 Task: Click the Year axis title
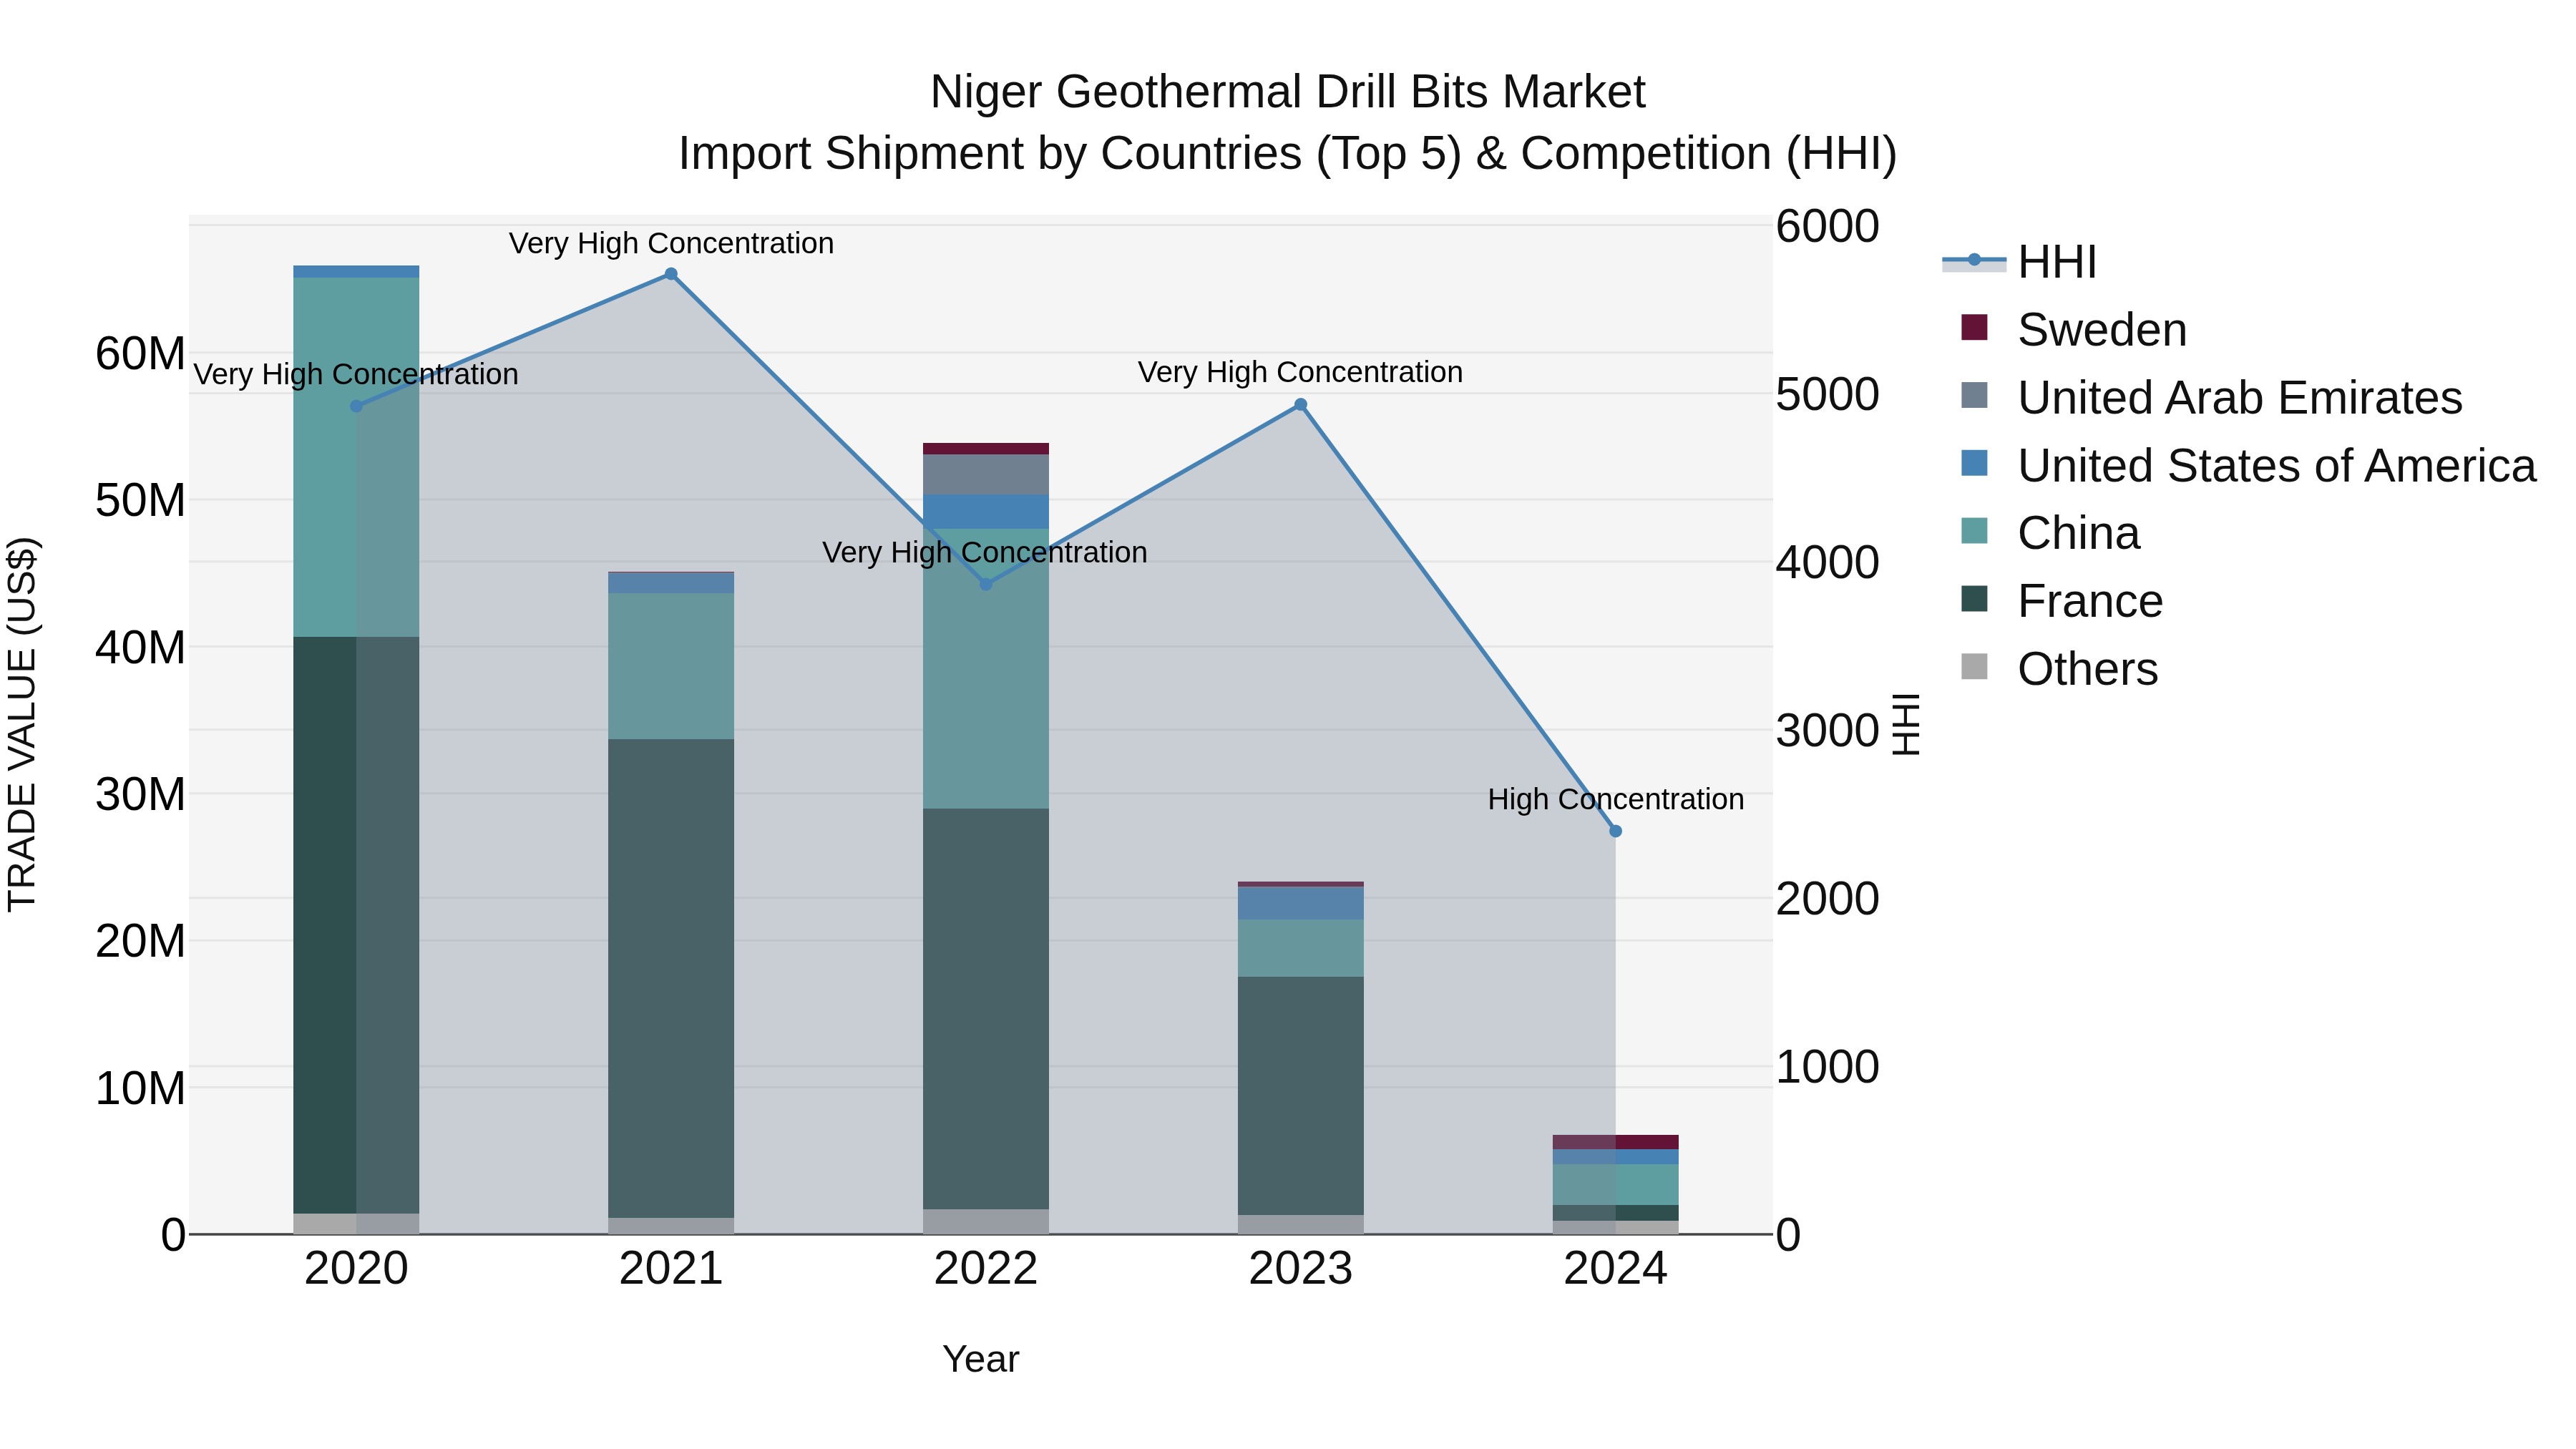(980, 1359)
